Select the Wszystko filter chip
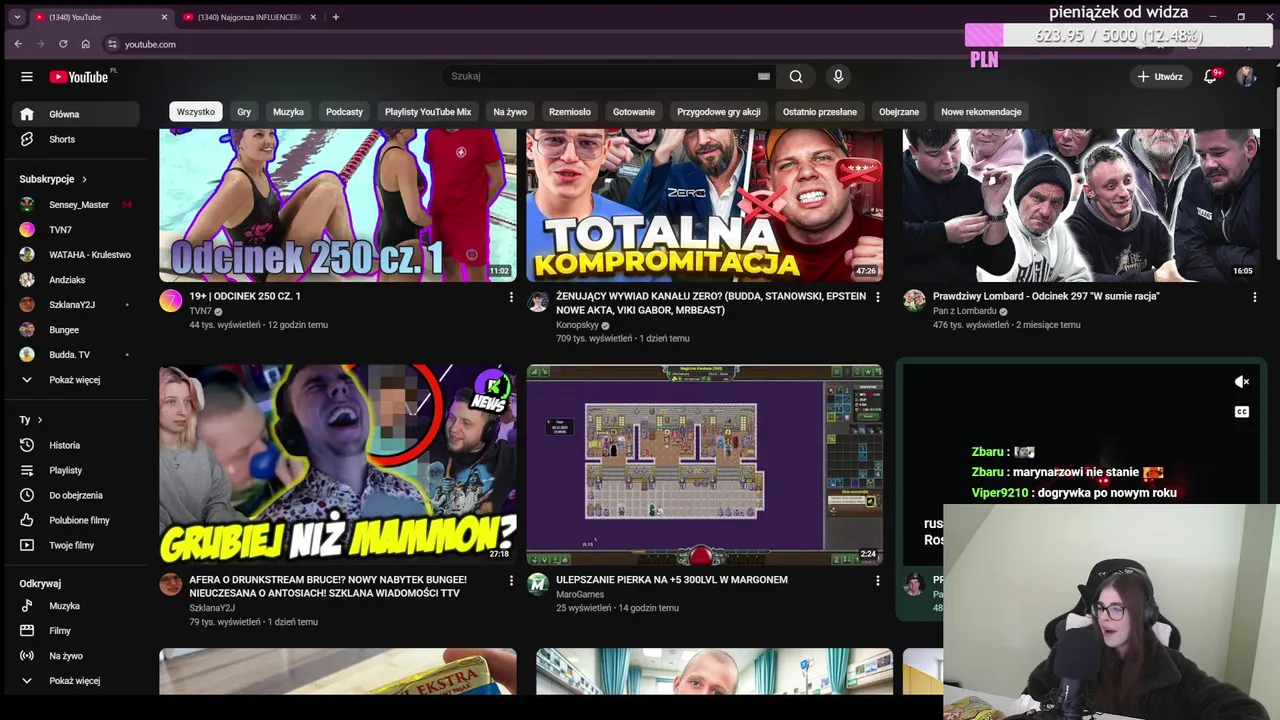 coord(196,112)
